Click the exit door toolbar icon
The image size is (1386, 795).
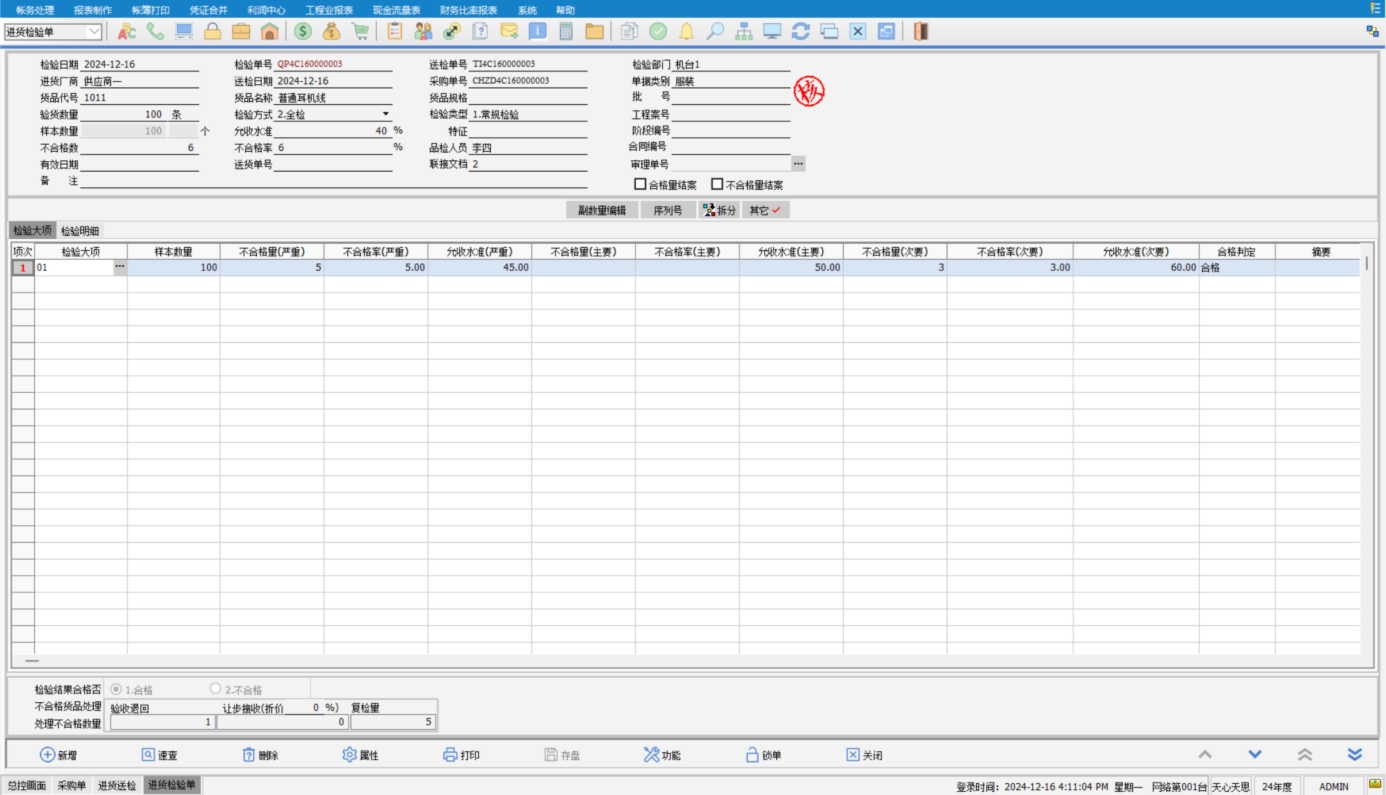(921, 31)
